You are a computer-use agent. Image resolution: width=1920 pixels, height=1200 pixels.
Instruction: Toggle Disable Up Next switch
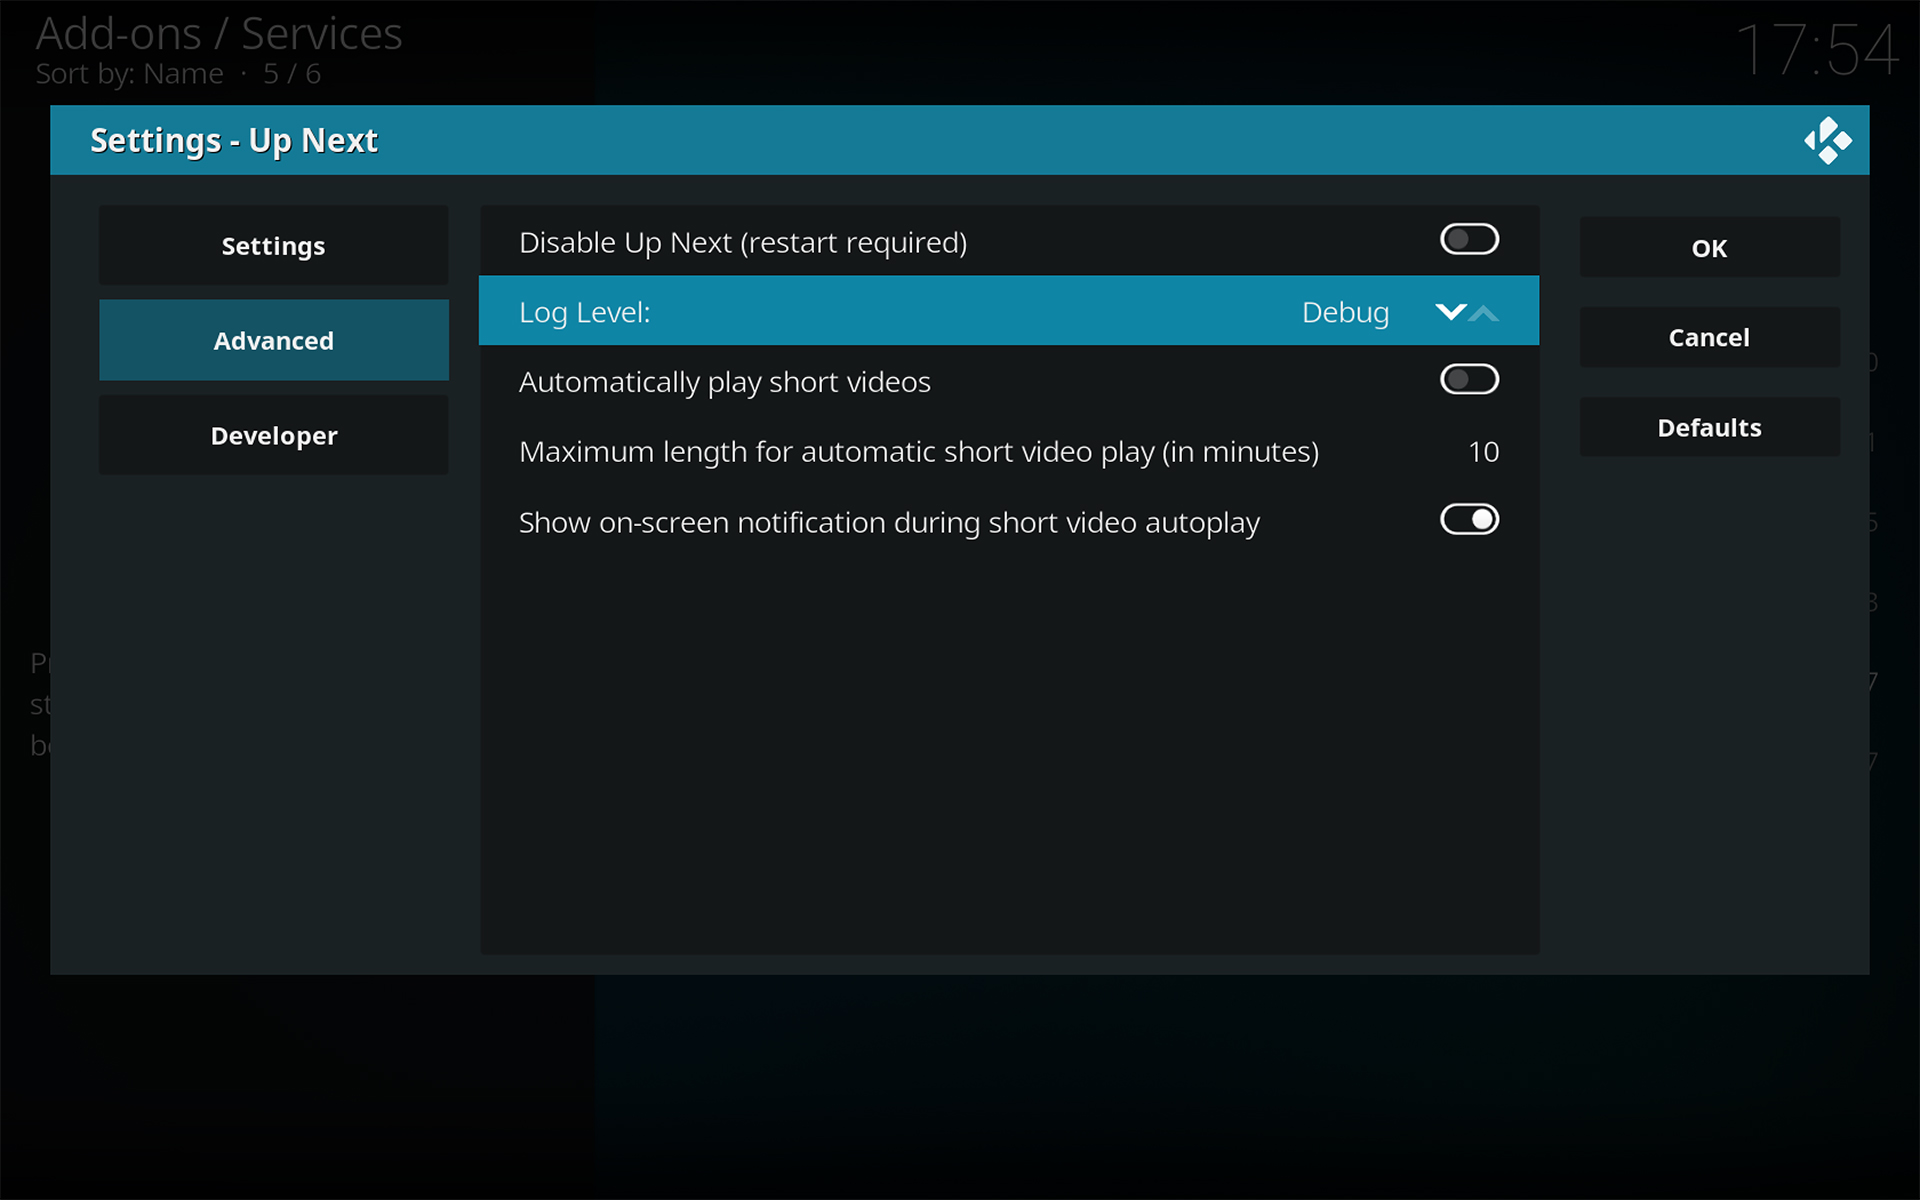(x=1469, y=240)
